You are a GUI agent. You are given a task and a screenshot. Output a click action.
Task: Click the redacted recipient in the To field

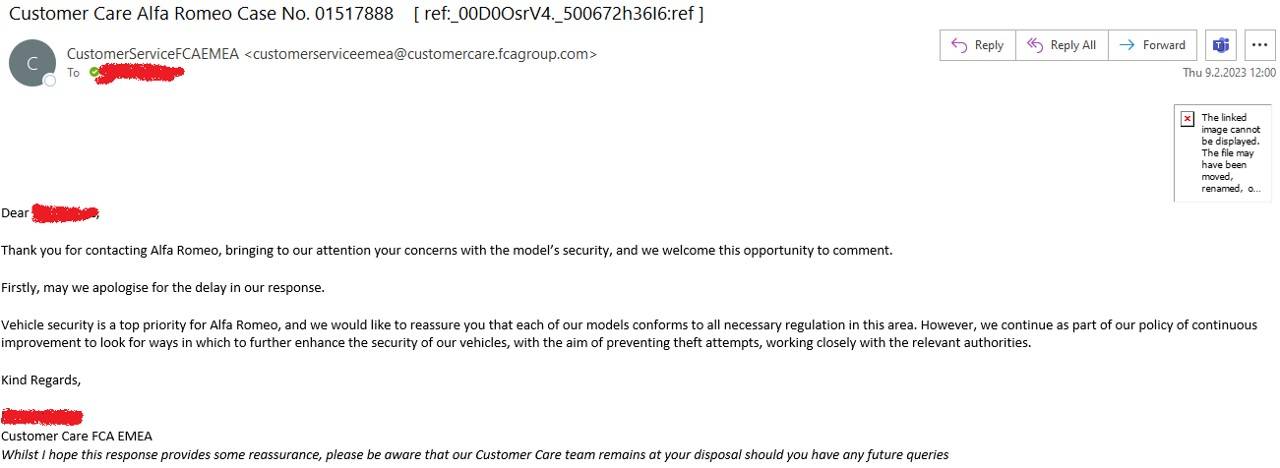click(138, 72)
